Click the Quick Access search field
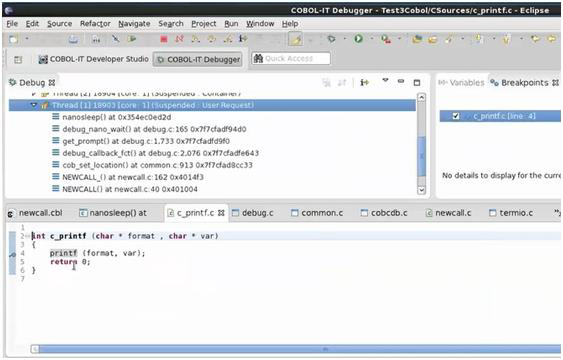 point(291,59)
